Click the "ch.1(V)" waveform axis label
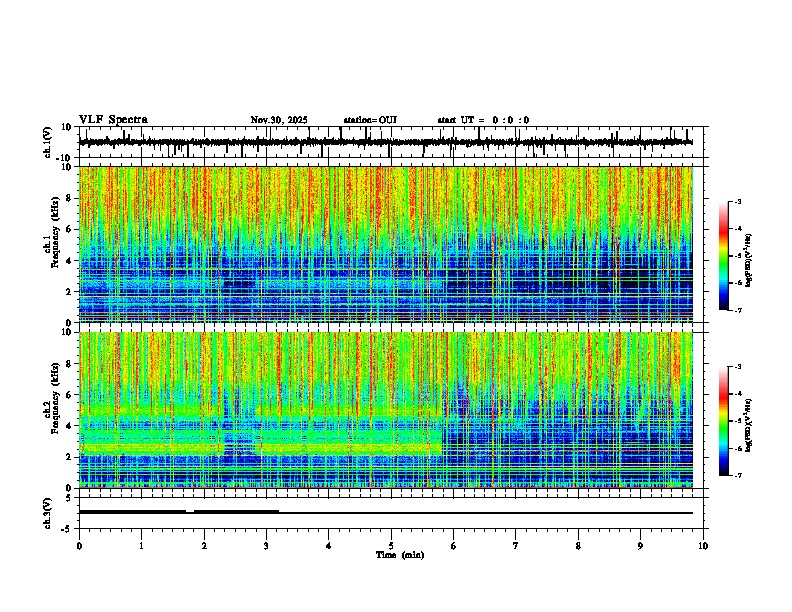This screenshot has width=792, height=612. [x=48, y=142]
